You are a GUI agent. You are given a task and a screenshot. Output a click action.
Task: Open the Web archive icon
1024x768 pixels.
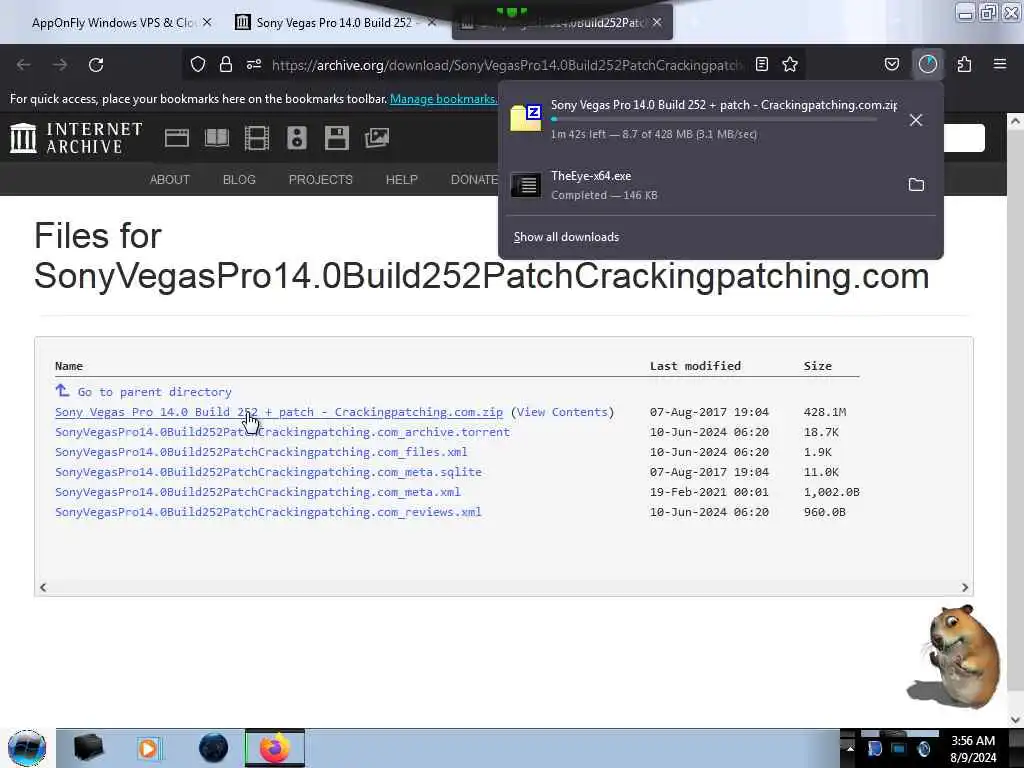pyautogui.click(x=176, y=138)
